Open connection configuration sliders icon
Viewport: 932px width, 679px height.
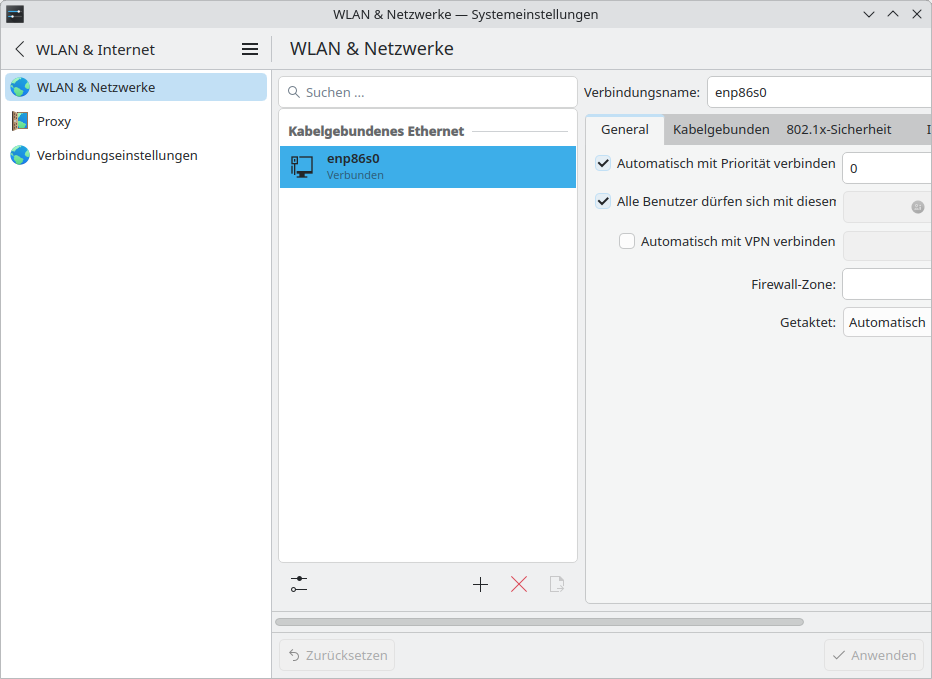[x=299, y=584]
